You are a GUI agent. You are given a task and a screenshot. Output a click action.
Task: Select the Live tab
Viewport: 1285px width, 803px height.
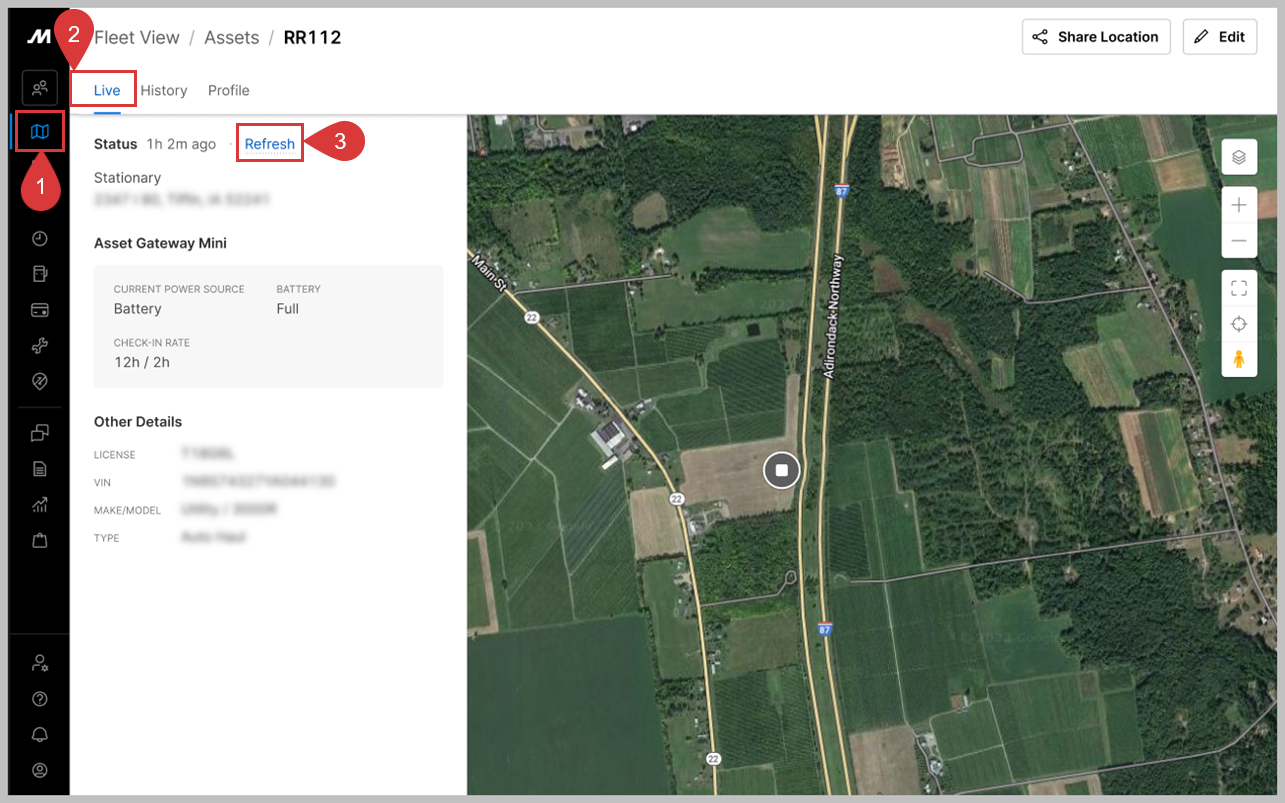(107, 90)
